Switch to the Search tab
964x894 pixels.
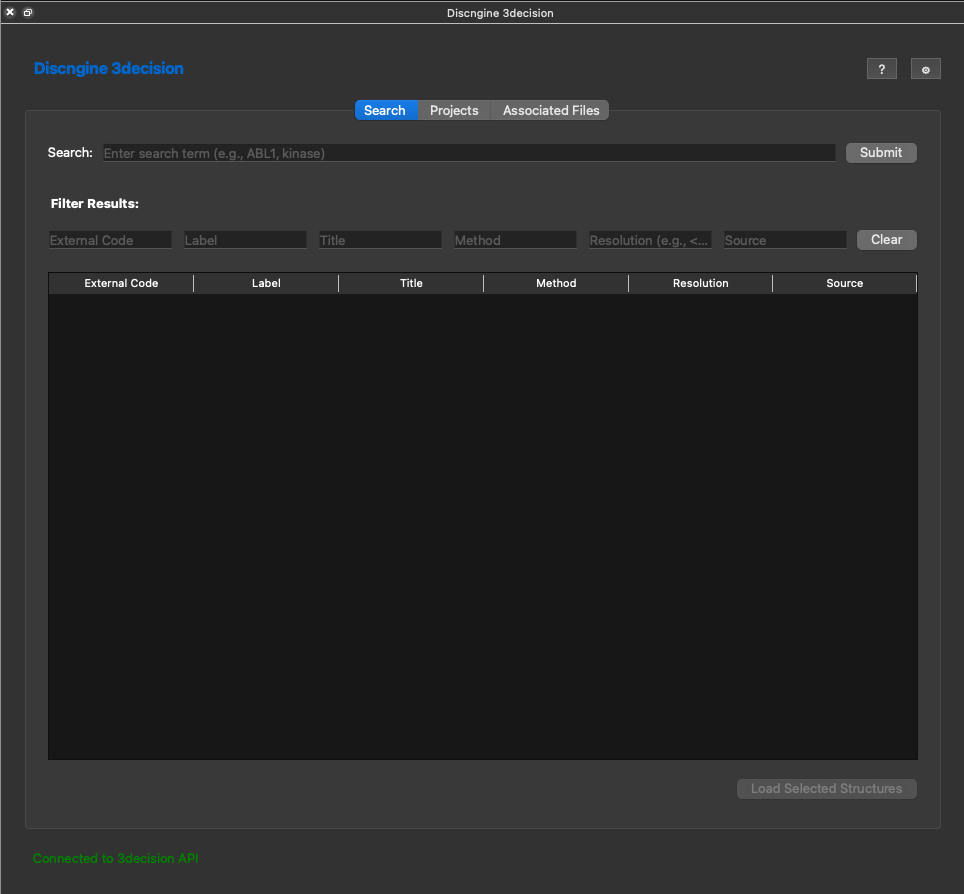(385, 110)
